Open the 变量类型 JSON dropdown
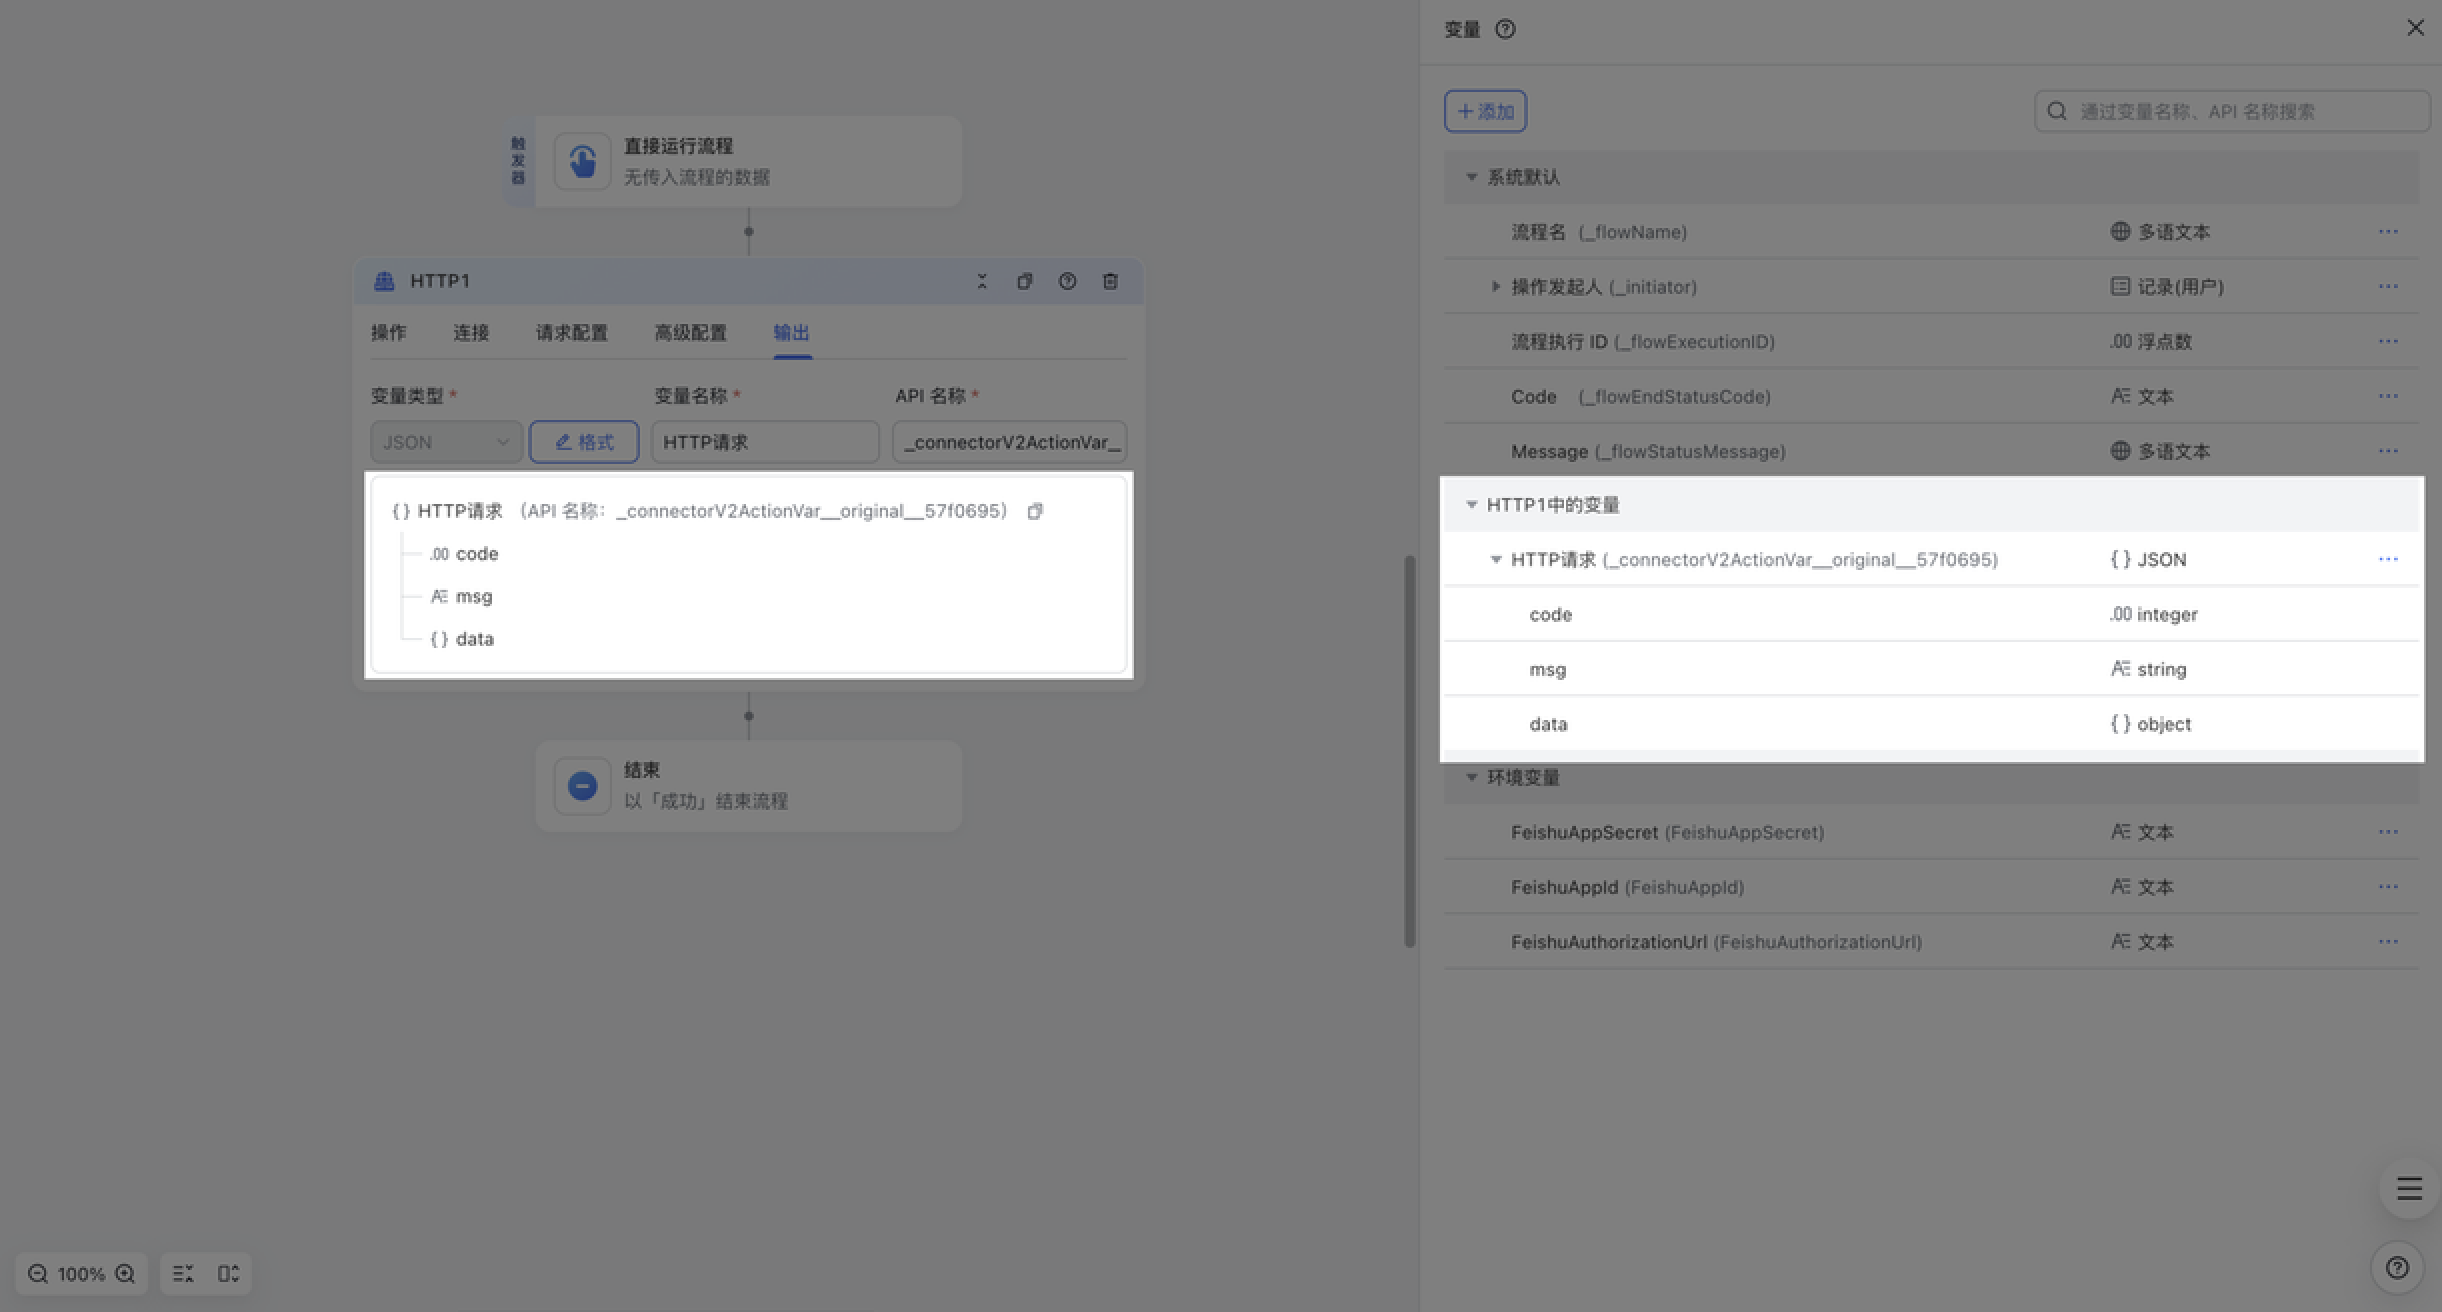This screenshot has width=2442, height=1312. click(x=446, y=442)
